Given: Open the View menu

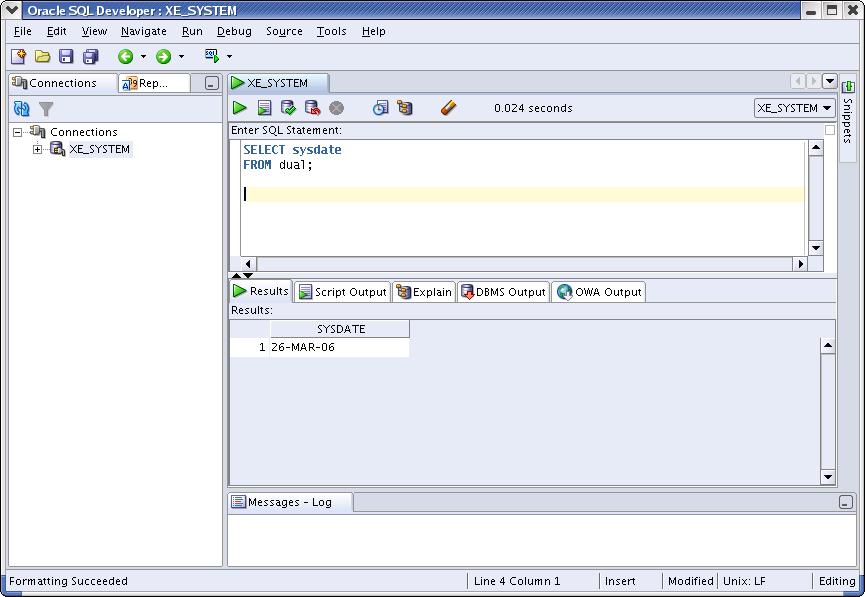Looking at the screenshot, I should coord(94,31).
